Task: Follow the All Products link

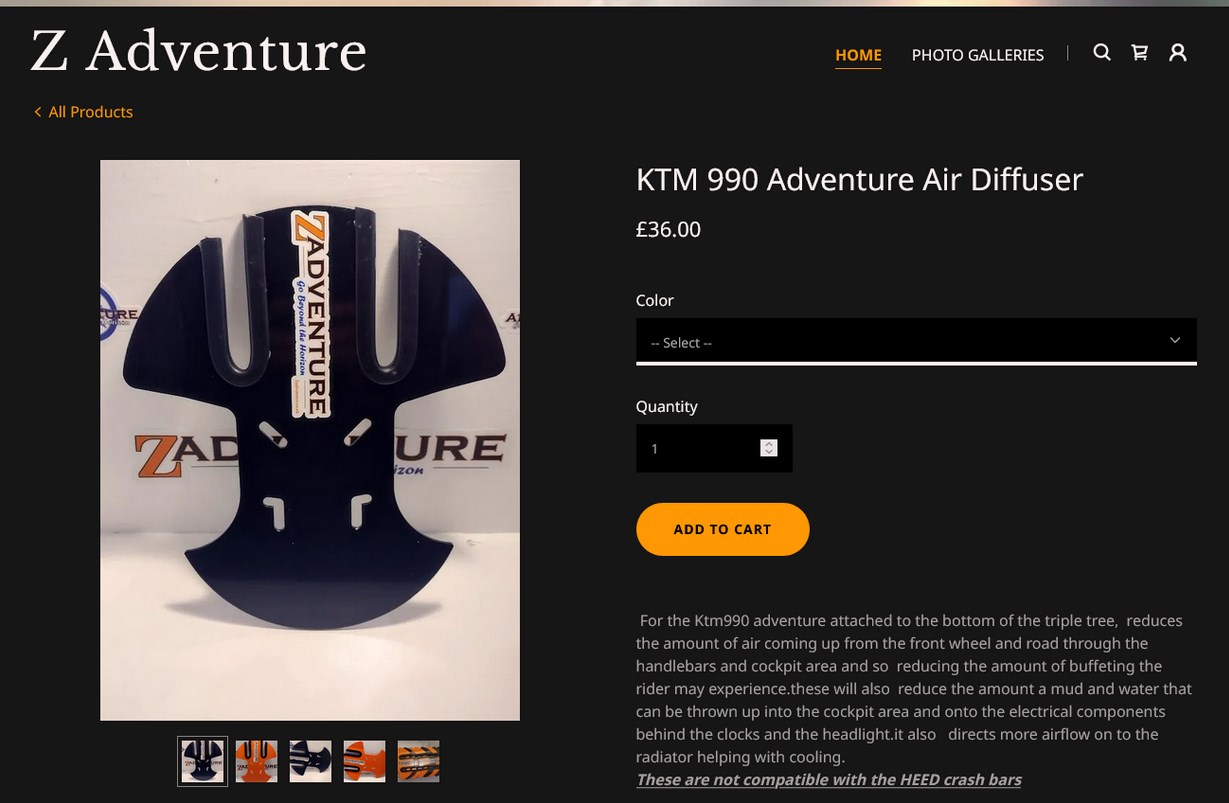Action: point(90,112)
